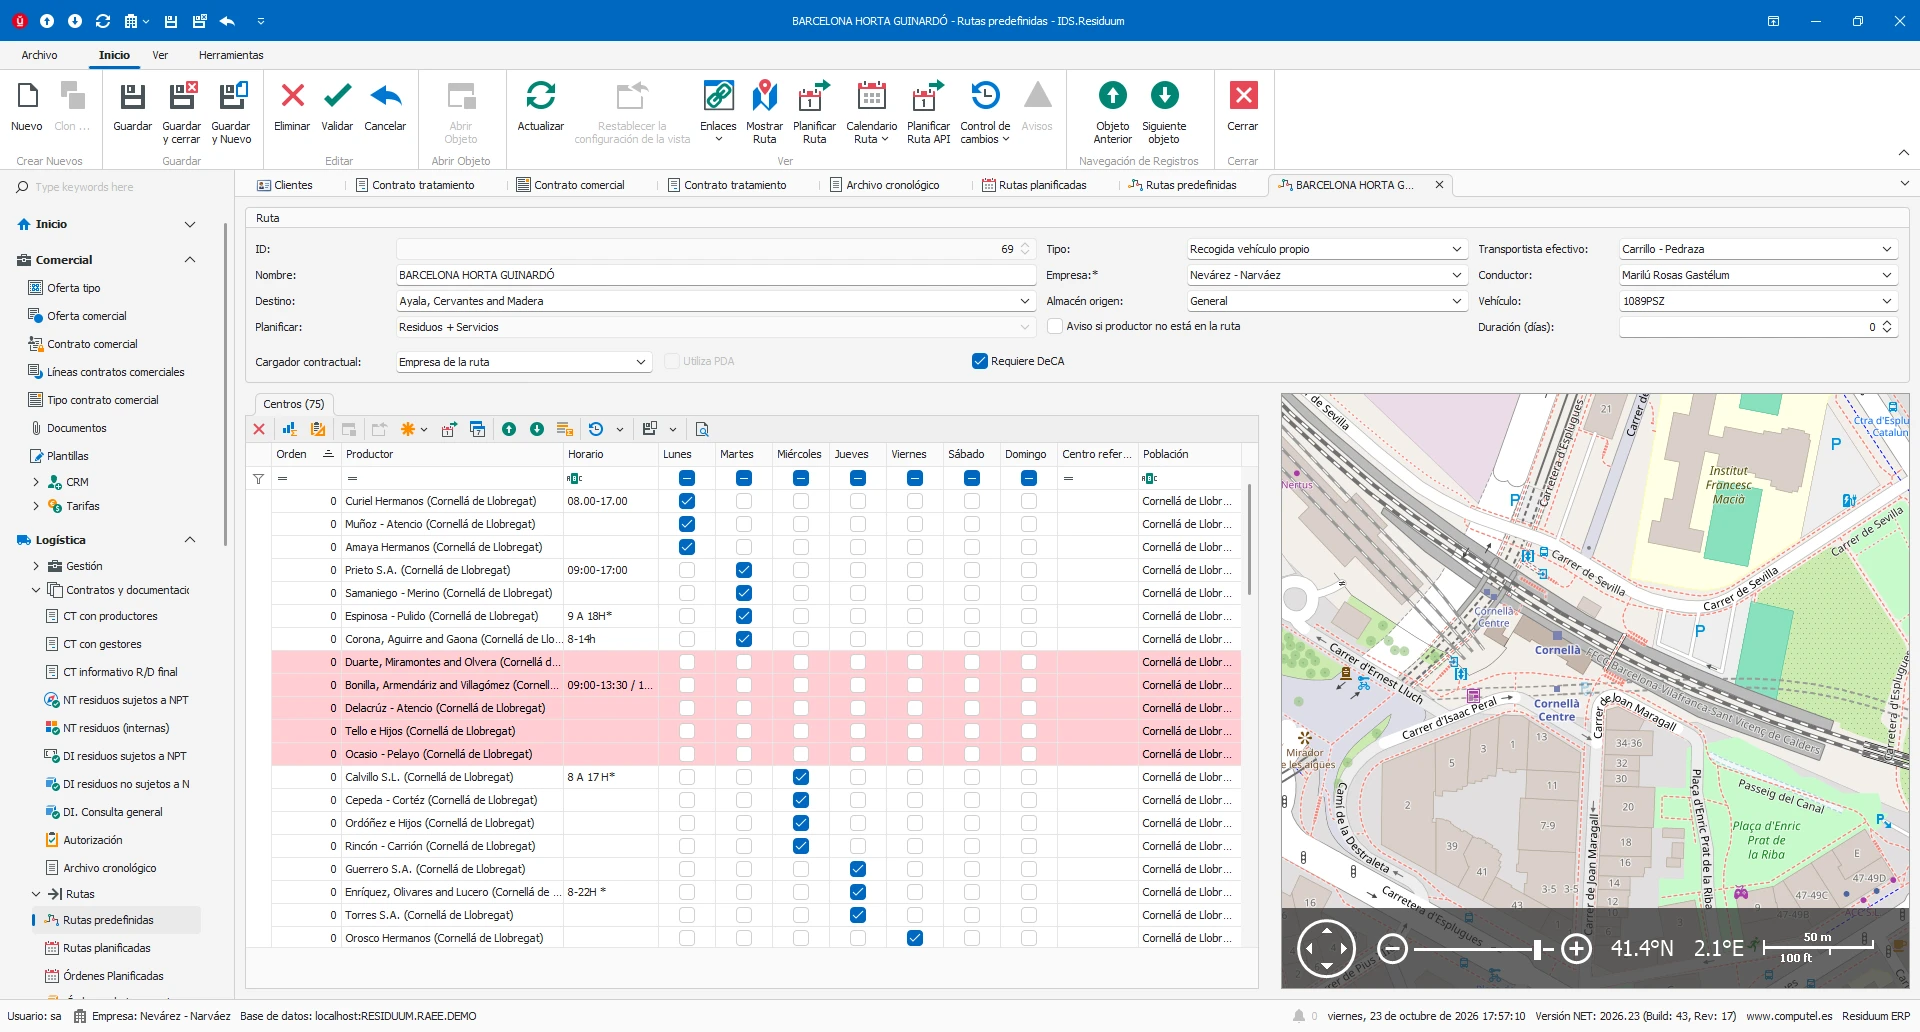
Task: Click the Validar checkmark icon
Action: (x=337, y=107)
